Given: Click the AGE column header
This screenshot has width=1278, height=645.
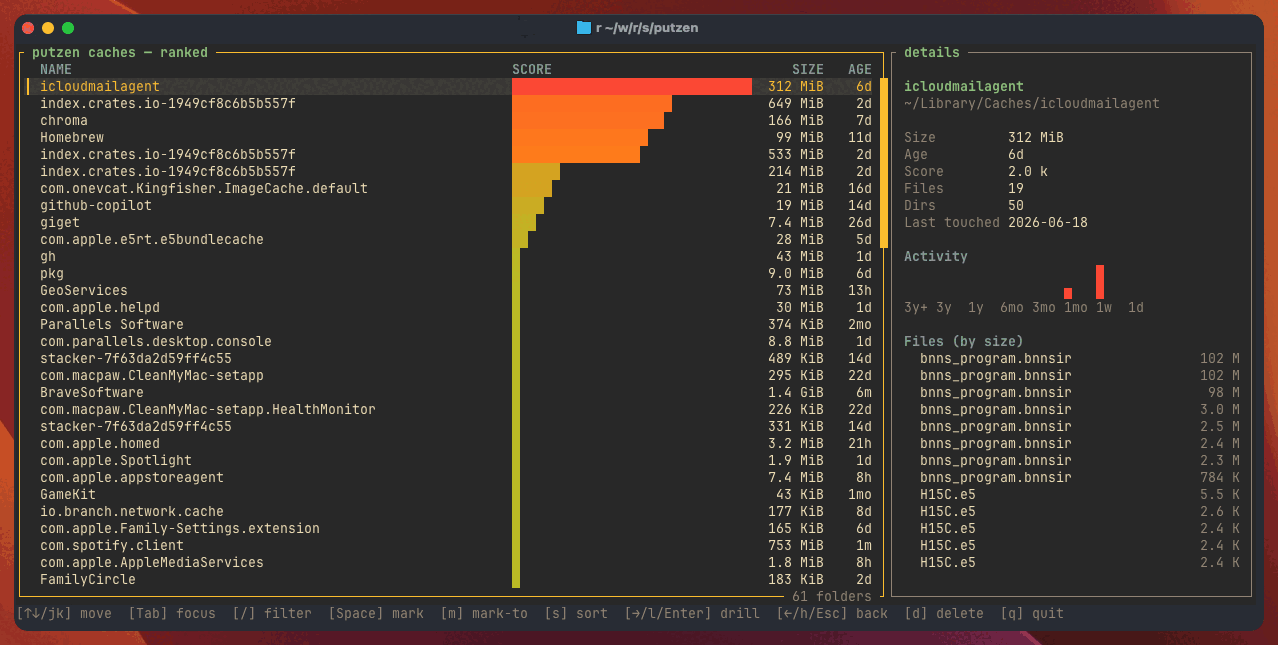Looking at the screenshot, I should point(860,70).
